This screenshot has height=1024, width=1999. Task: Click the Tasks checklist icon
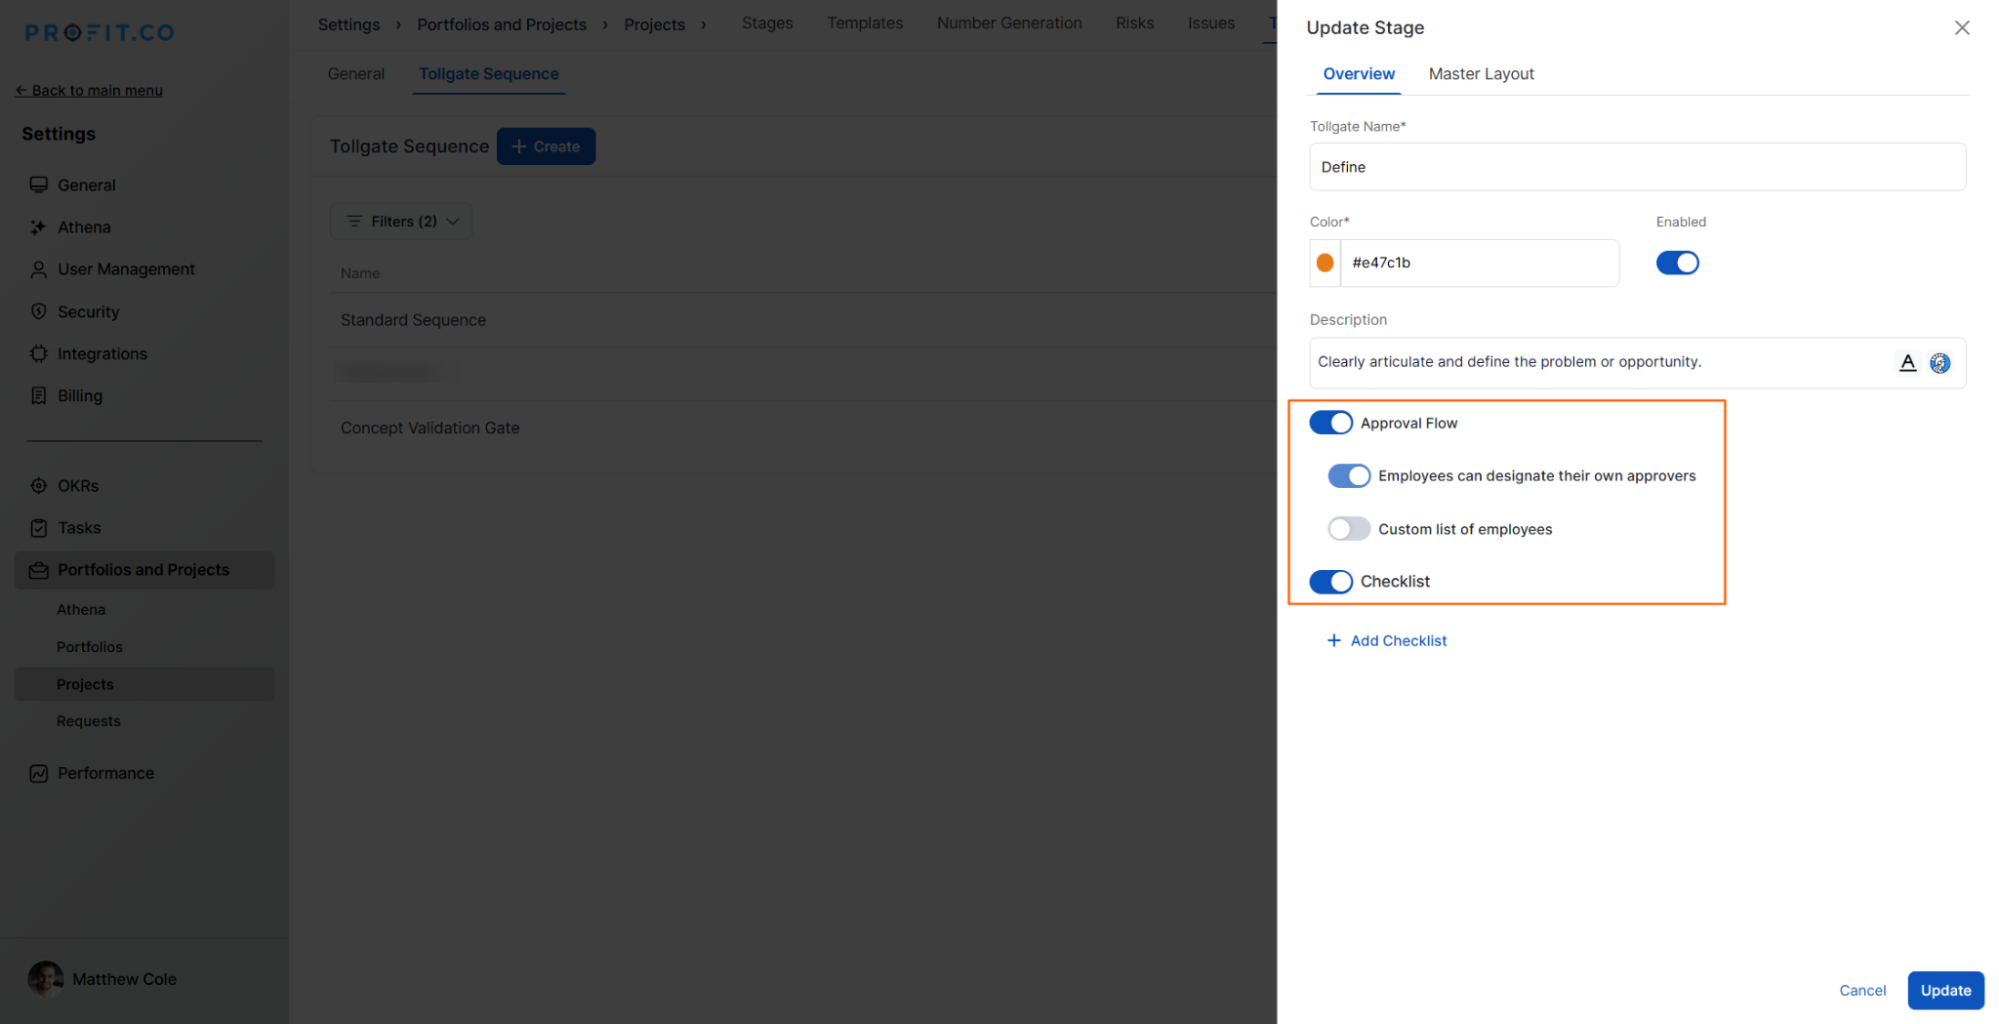pyautogui.click(x=39, y=527)
